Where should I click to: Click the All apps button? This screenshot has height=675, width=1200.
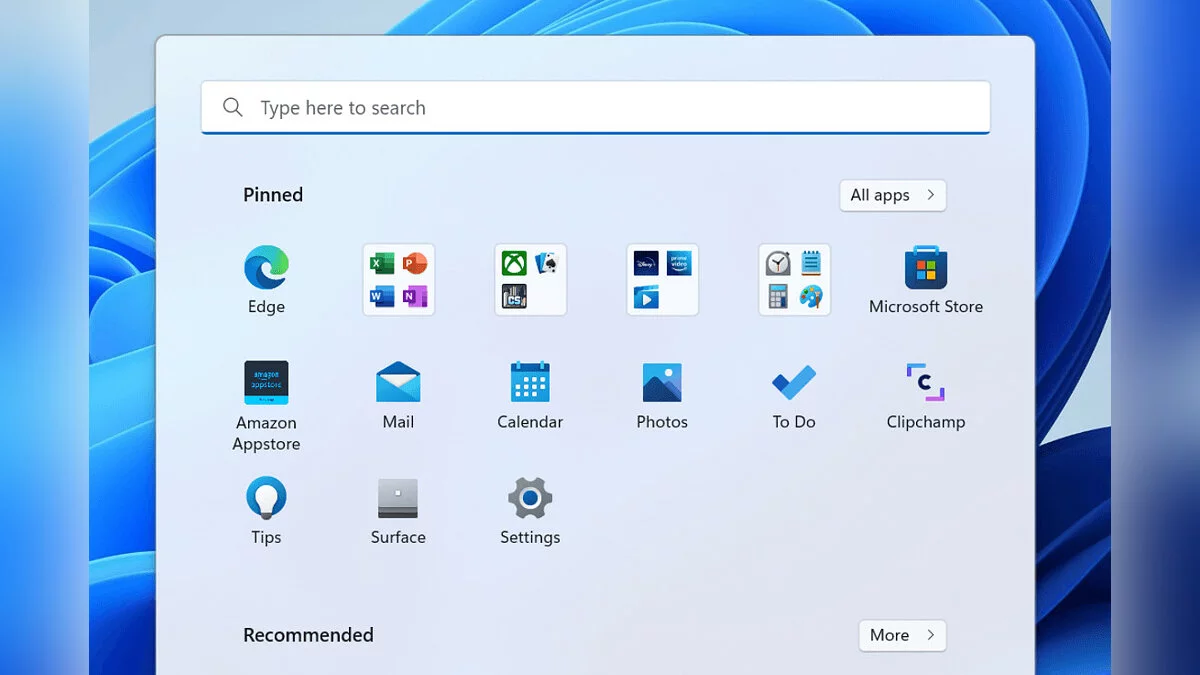(892, 195)
